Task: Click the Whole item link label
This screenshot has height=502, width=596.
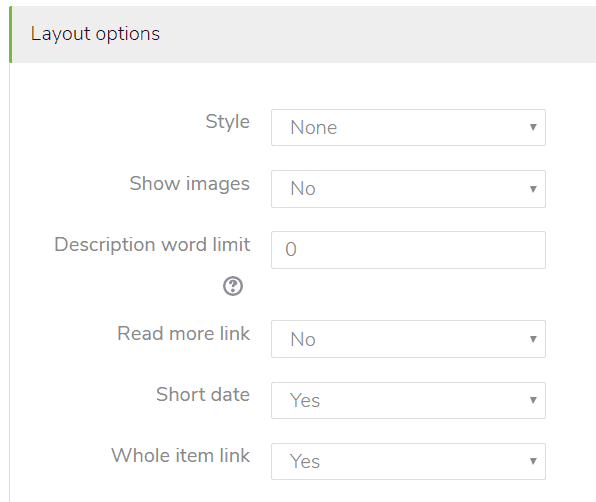Action: [181, 456]
